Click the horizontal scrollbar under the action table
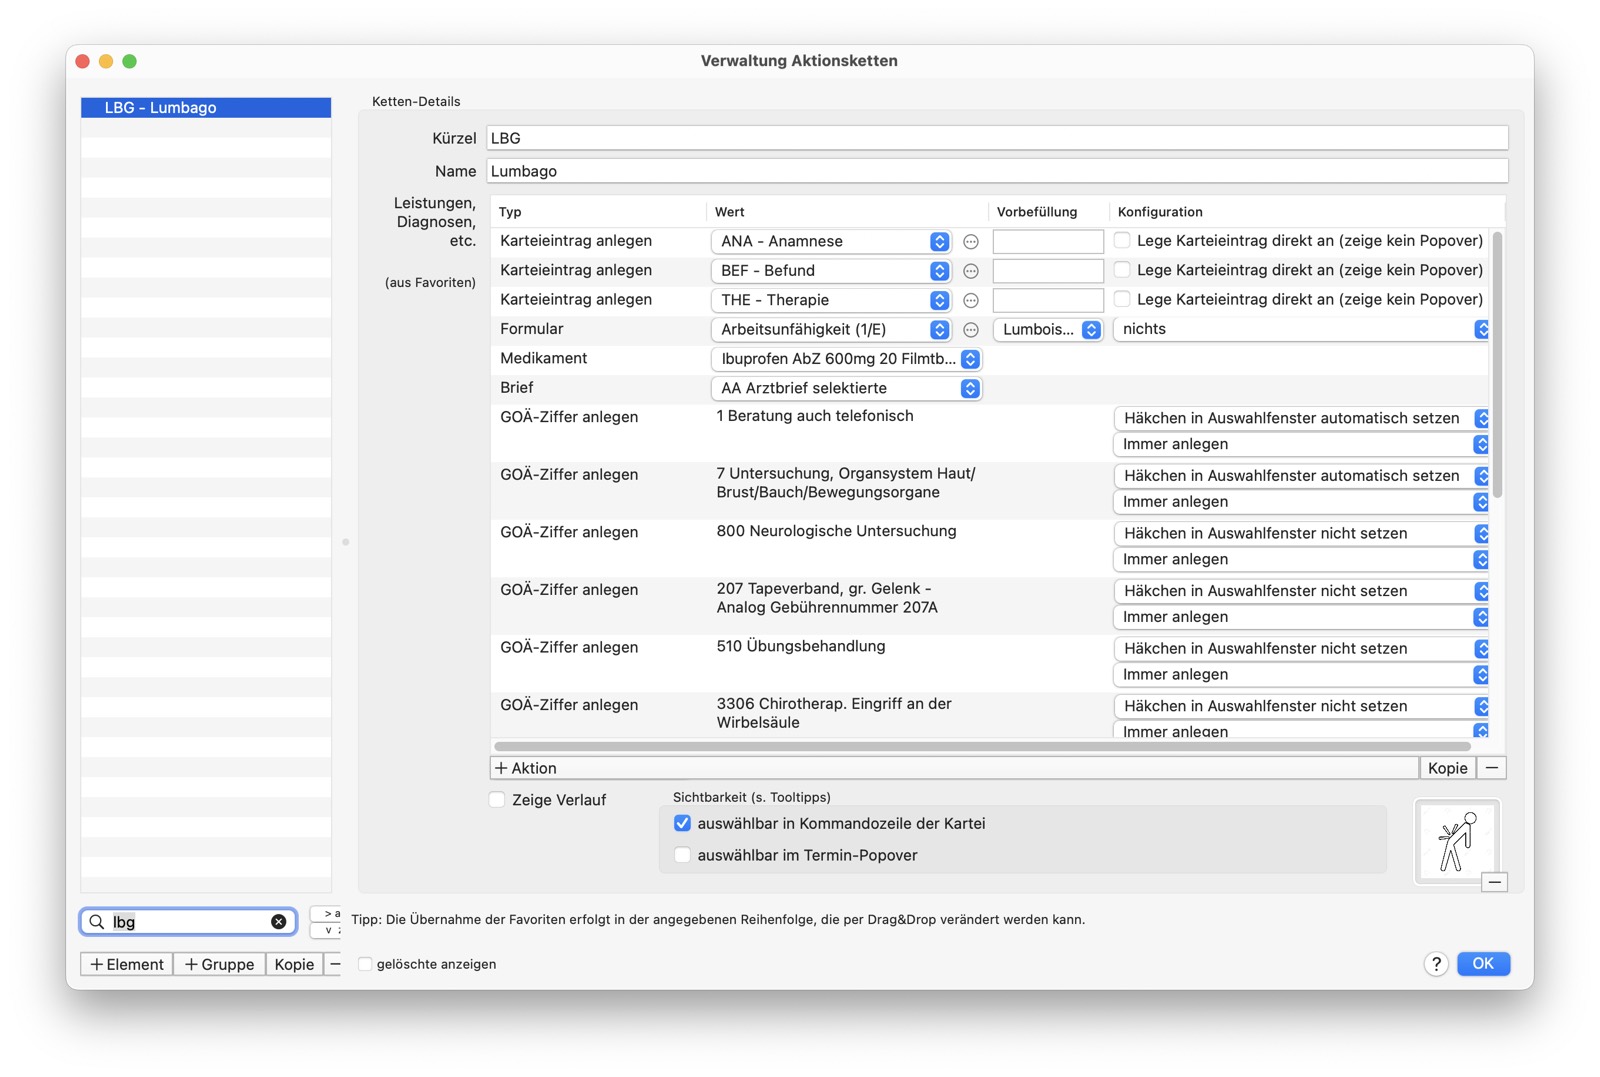The height and width of the screenshot is (1077, 1600). coord(982,746)
